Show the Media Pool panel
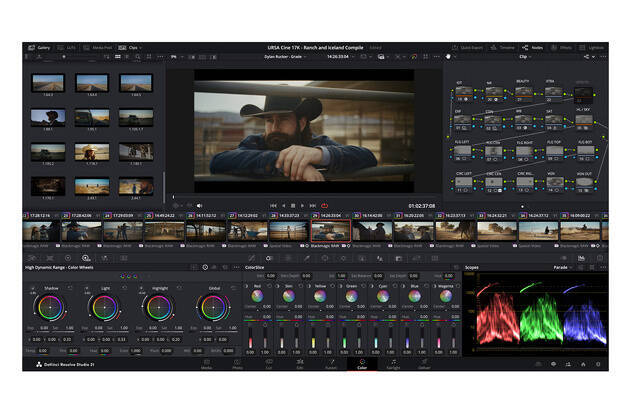Viewport: 640px width, 414px height. [100, 47]
